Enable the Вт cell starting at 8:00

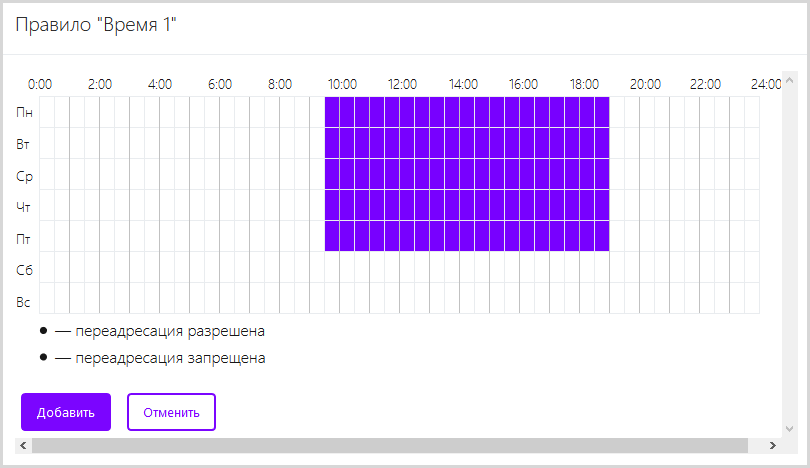(287, 143)
